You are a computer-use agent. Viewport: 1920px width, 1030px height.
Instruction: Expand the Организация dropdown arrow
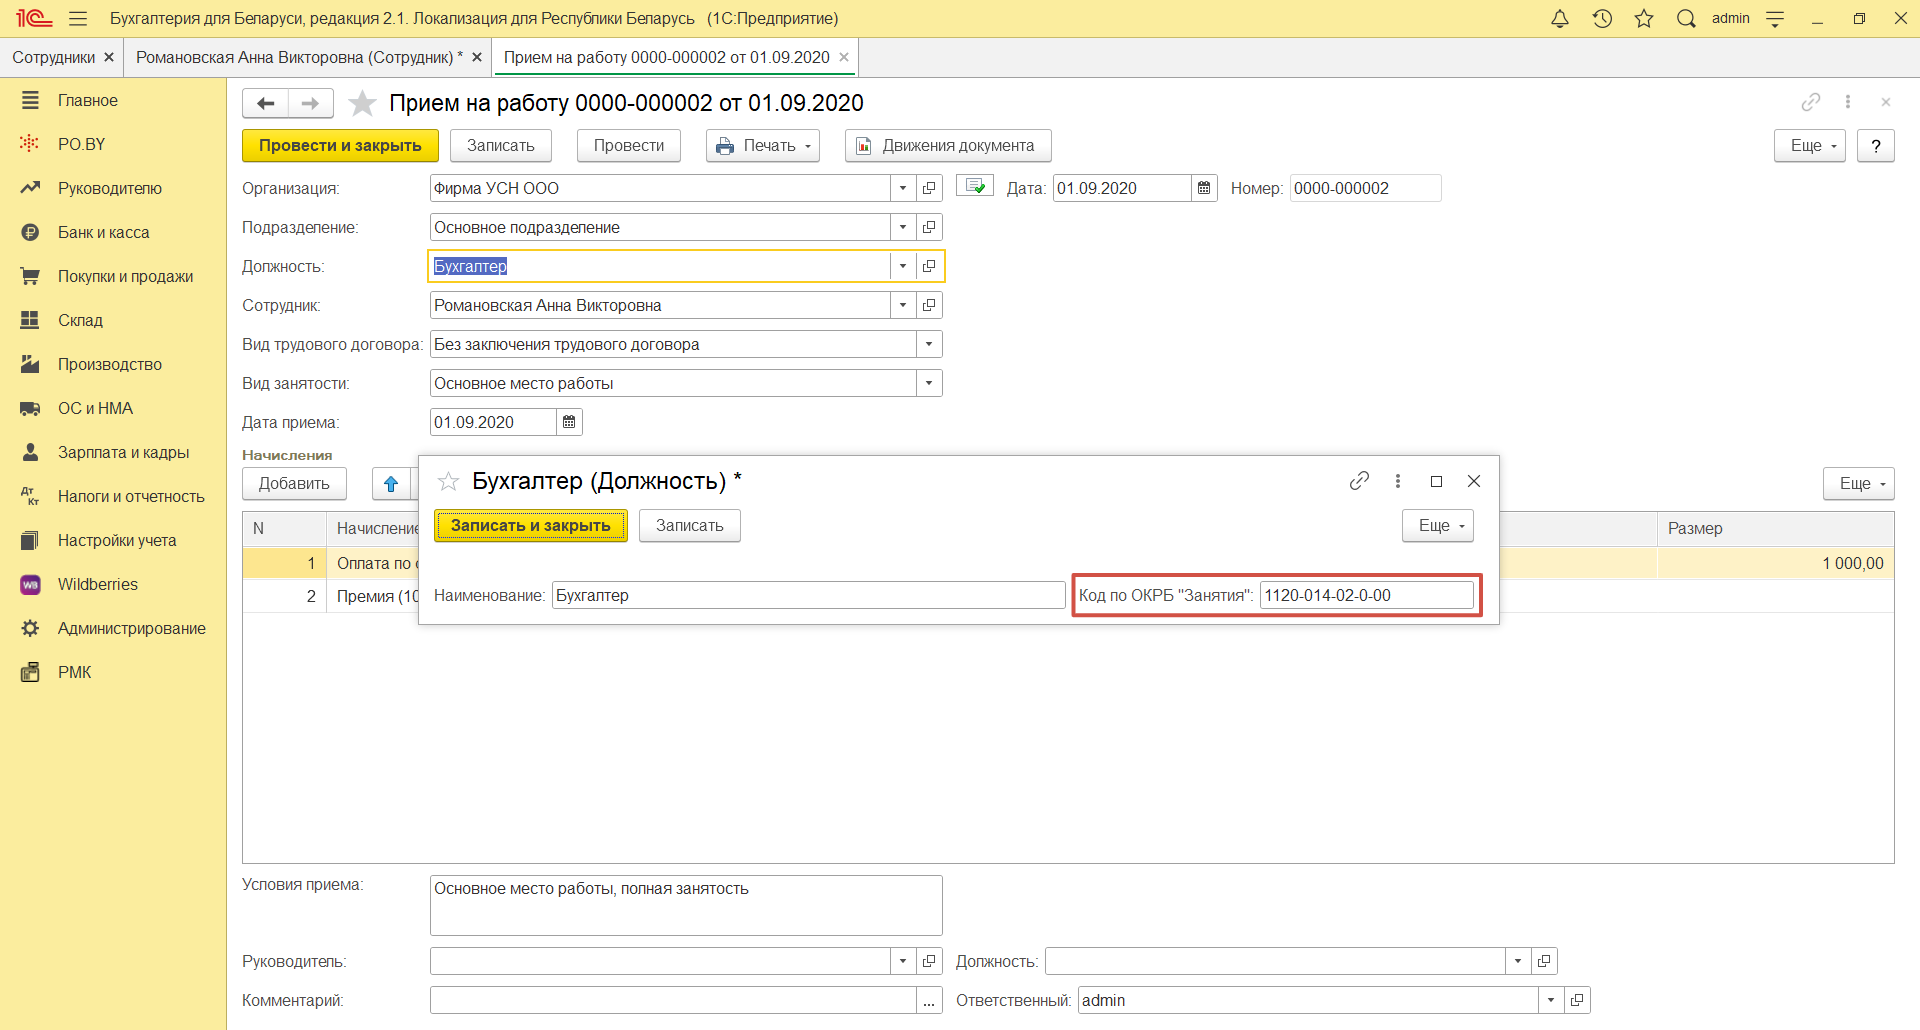pos(903,188)
